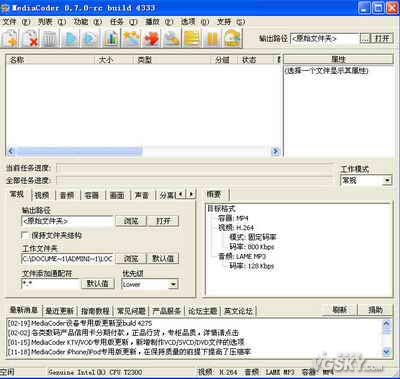Open the 选项 (O) menu
Viewport: 400px width, 379px height.
[x=195, y=22]
